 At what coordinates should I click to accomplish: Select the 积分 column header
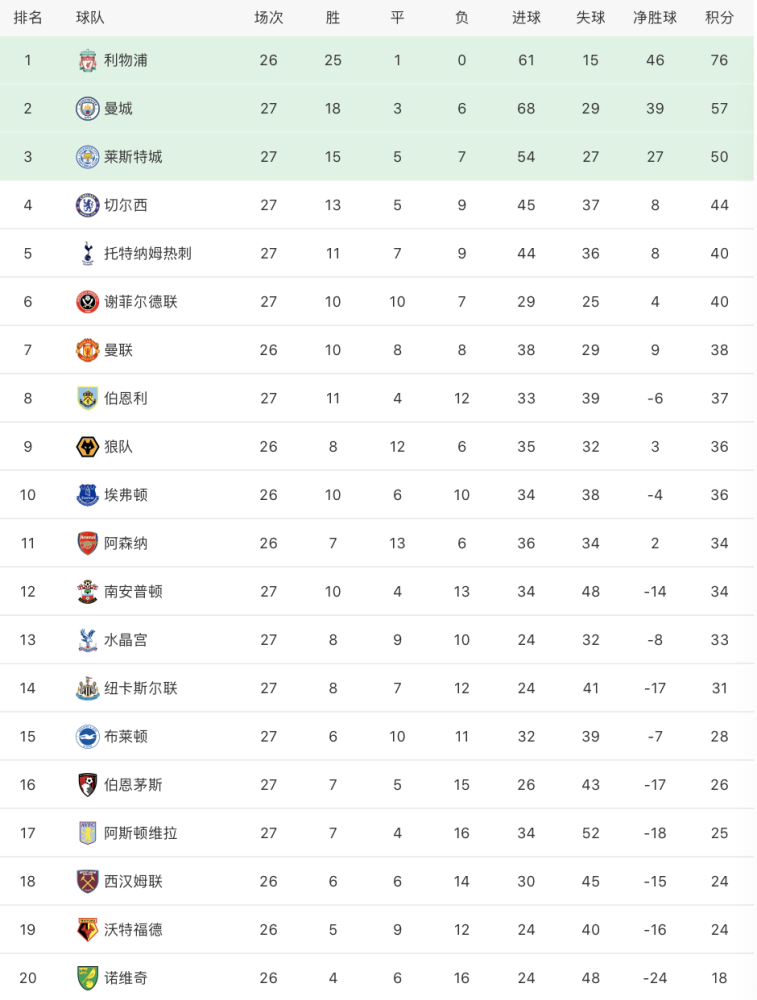point(719,18)
